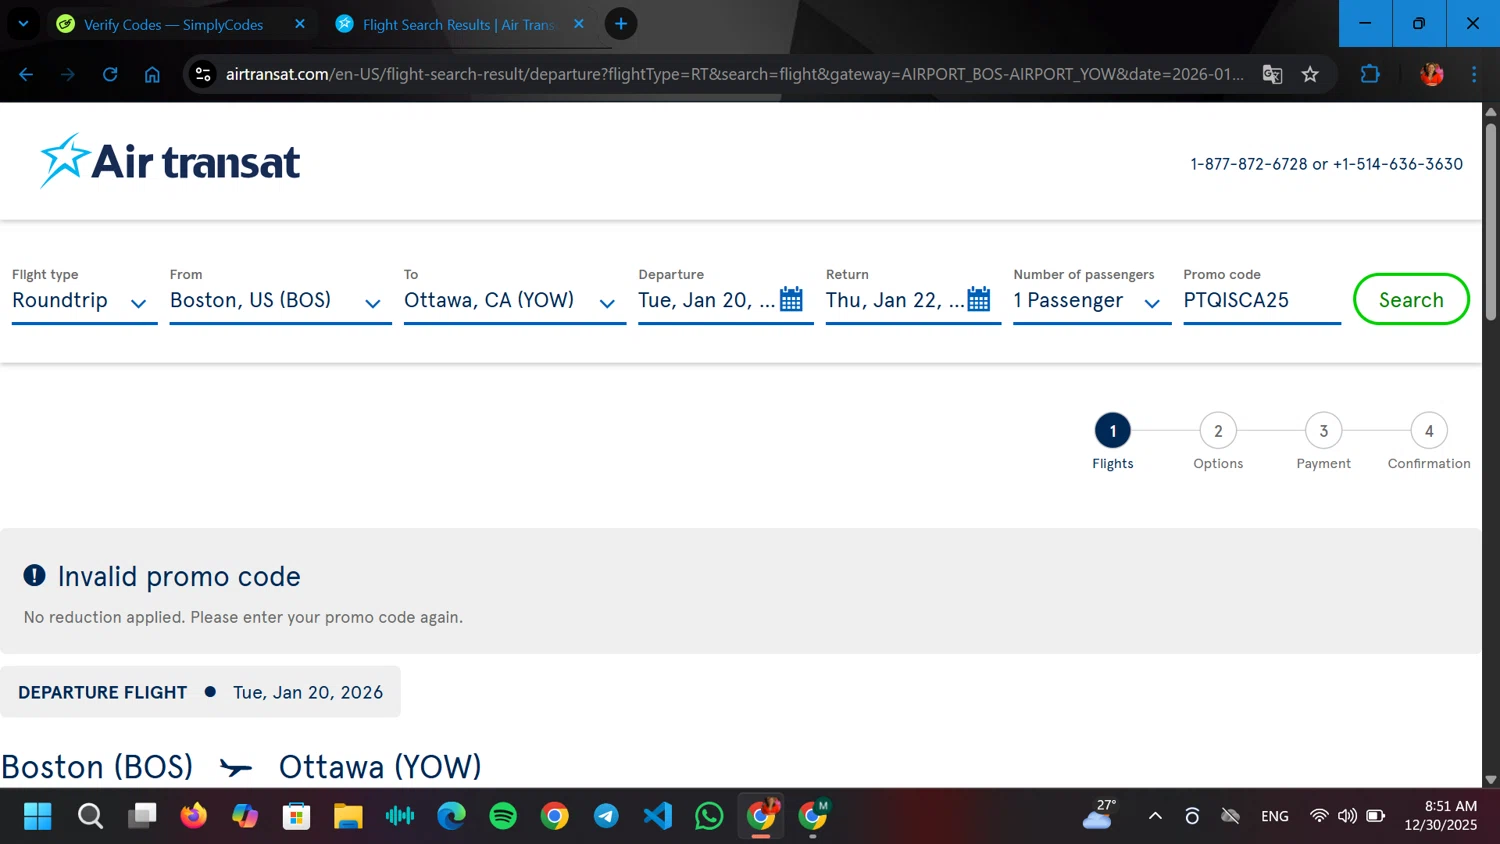Image resolution: width=1500 pixels, height=844 pixels.
Task: Open WhatsApp from the taskbar
Action: point(709,816)
